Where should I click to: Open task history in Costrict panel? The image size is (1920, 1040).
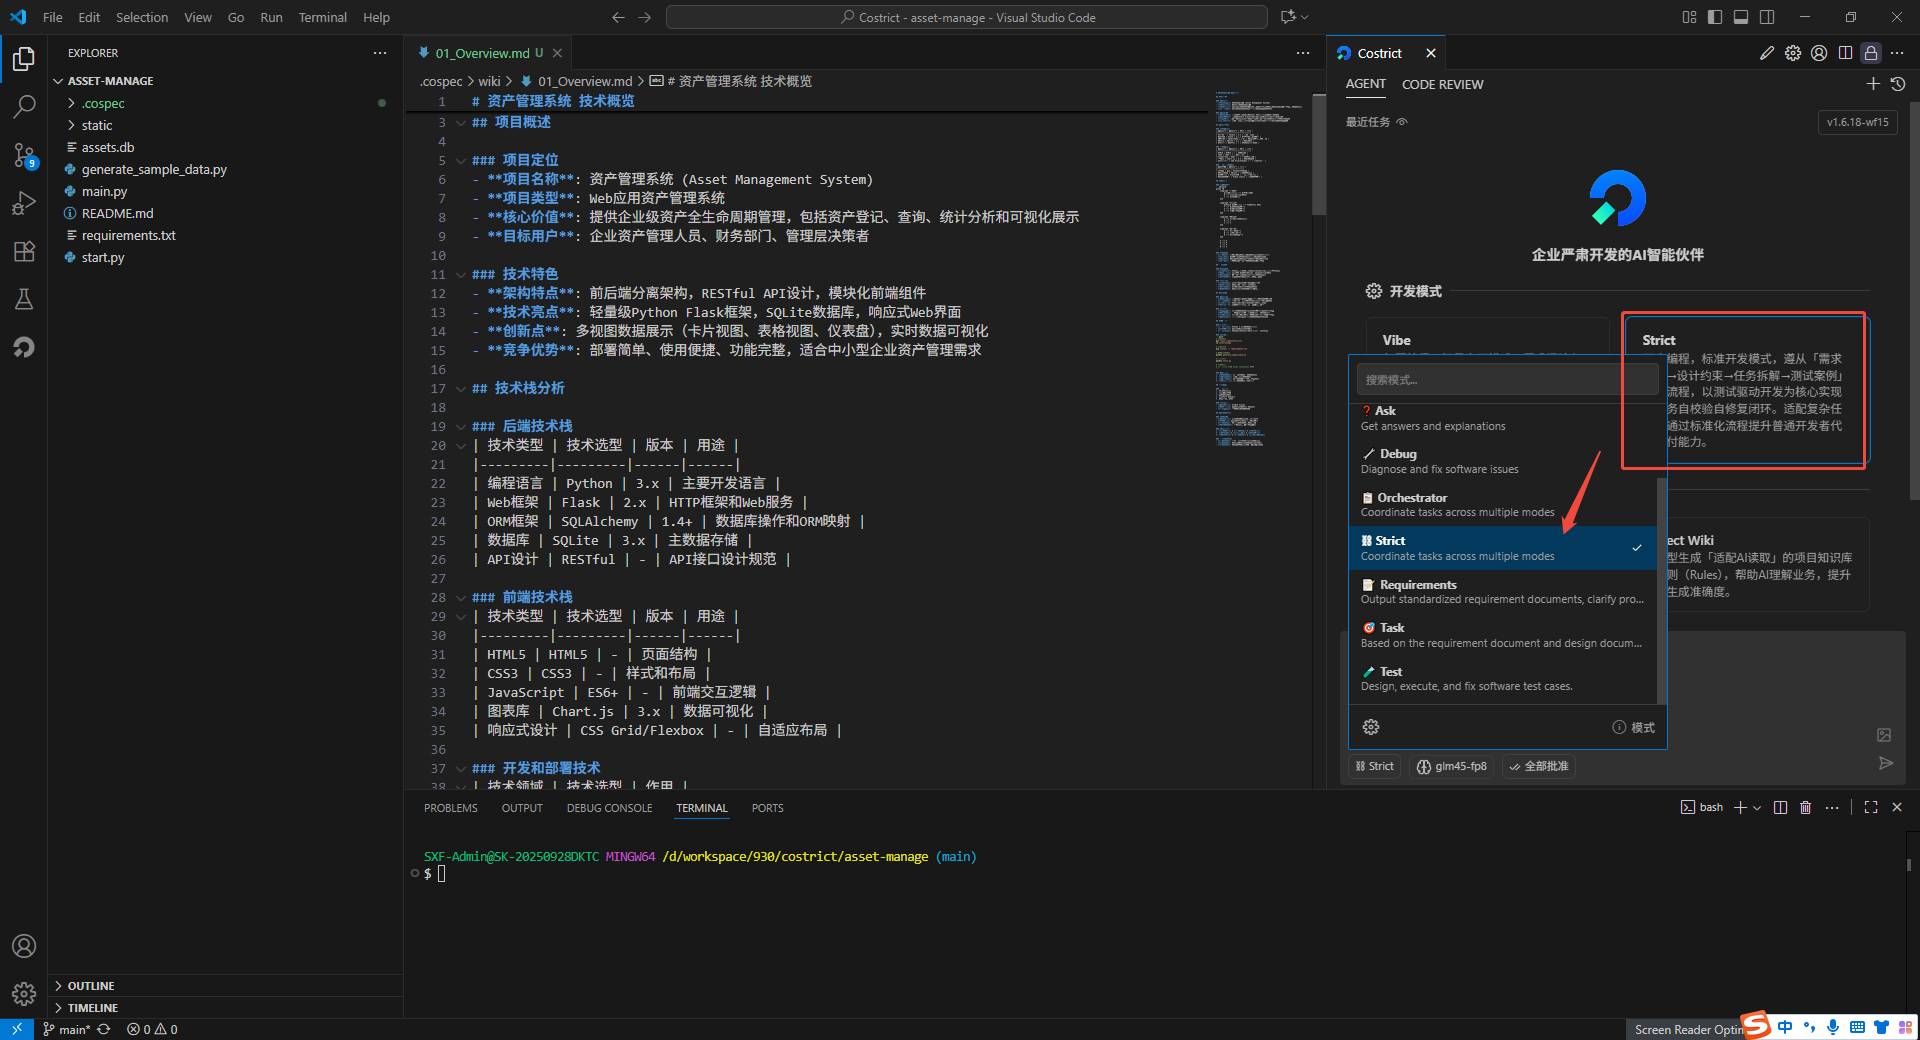[x=1898, y=84]
